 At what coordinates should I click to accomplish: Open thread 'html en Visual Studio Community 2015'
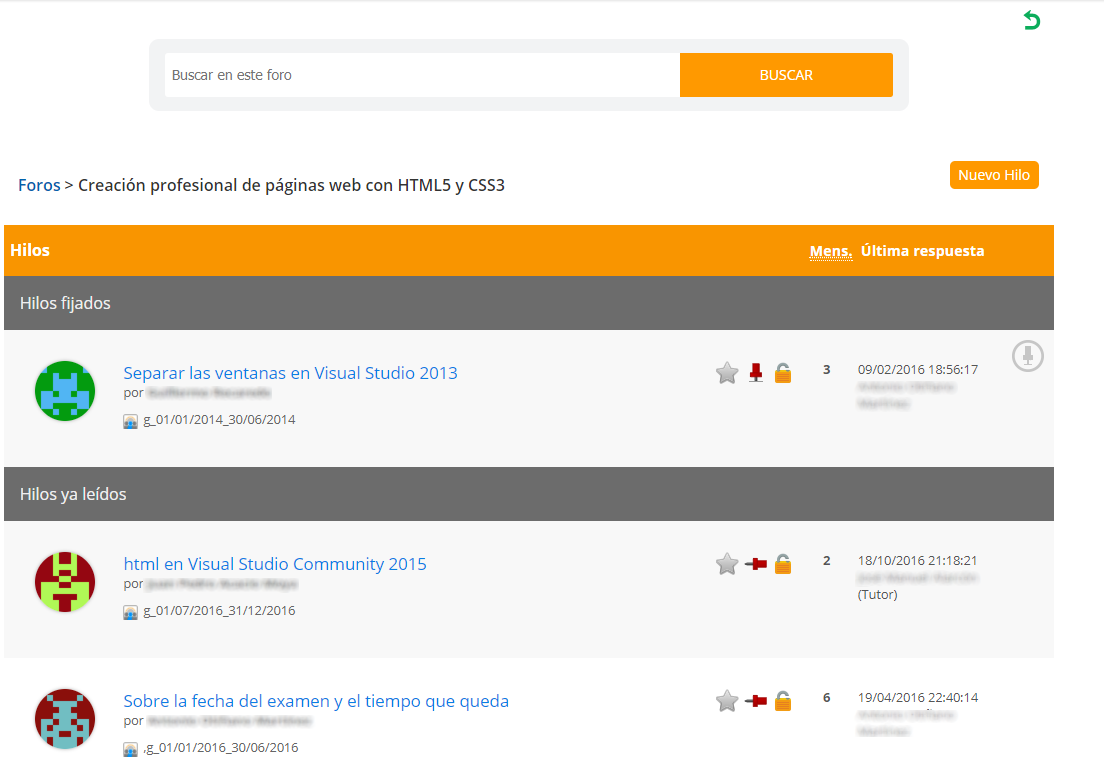click(x=275, y=563)
